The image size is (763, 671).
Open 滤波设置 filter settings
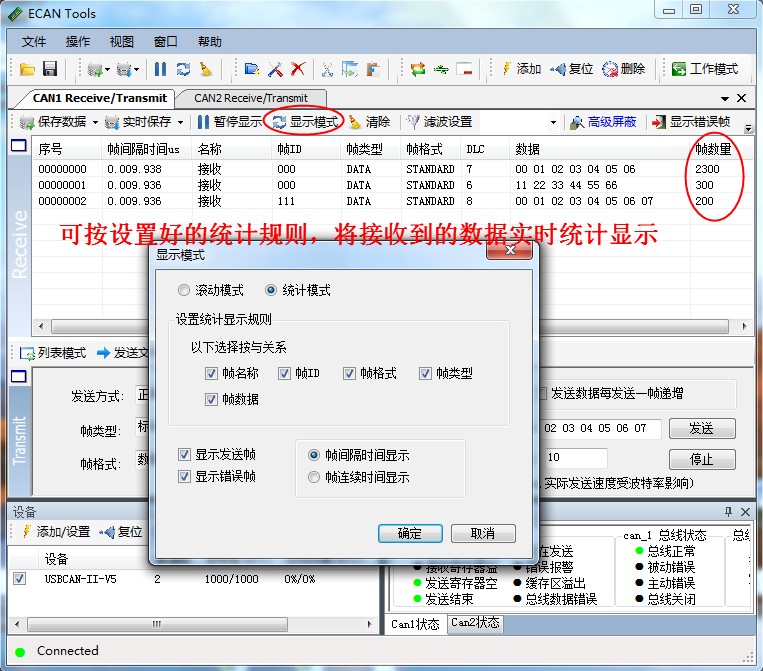tap(438, 122)
